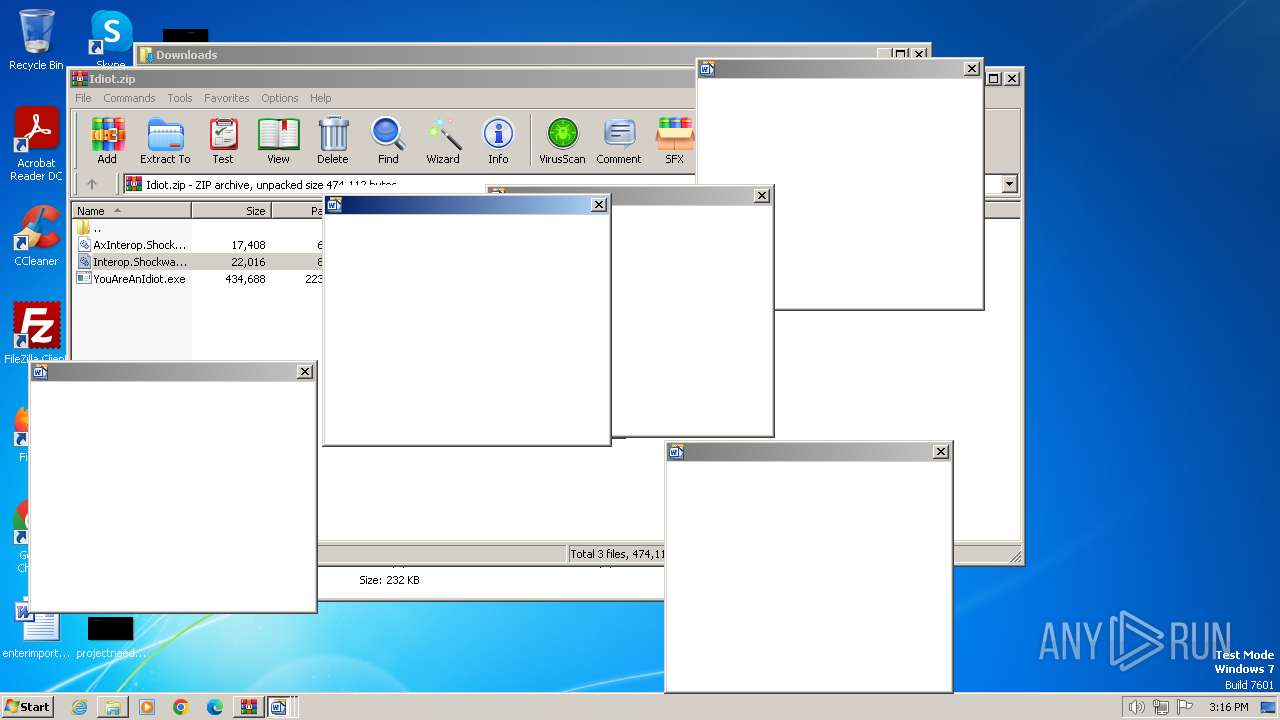The height and width of the screenshot is (720, 1280).
Task: Launch Microsoft Edge from the taskbar
Action: coord(215,707)
